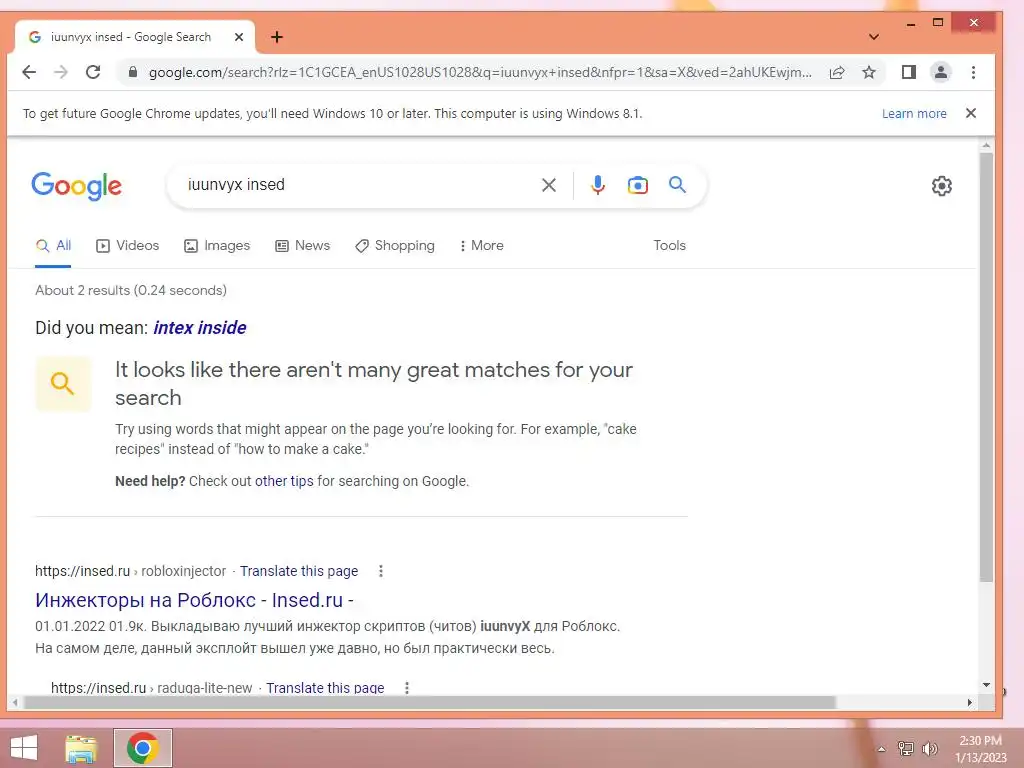Click the horizontal scrollbar left arrow
Screen dimensions: 1024x768
pyautogui.click(x=14, y=703)
